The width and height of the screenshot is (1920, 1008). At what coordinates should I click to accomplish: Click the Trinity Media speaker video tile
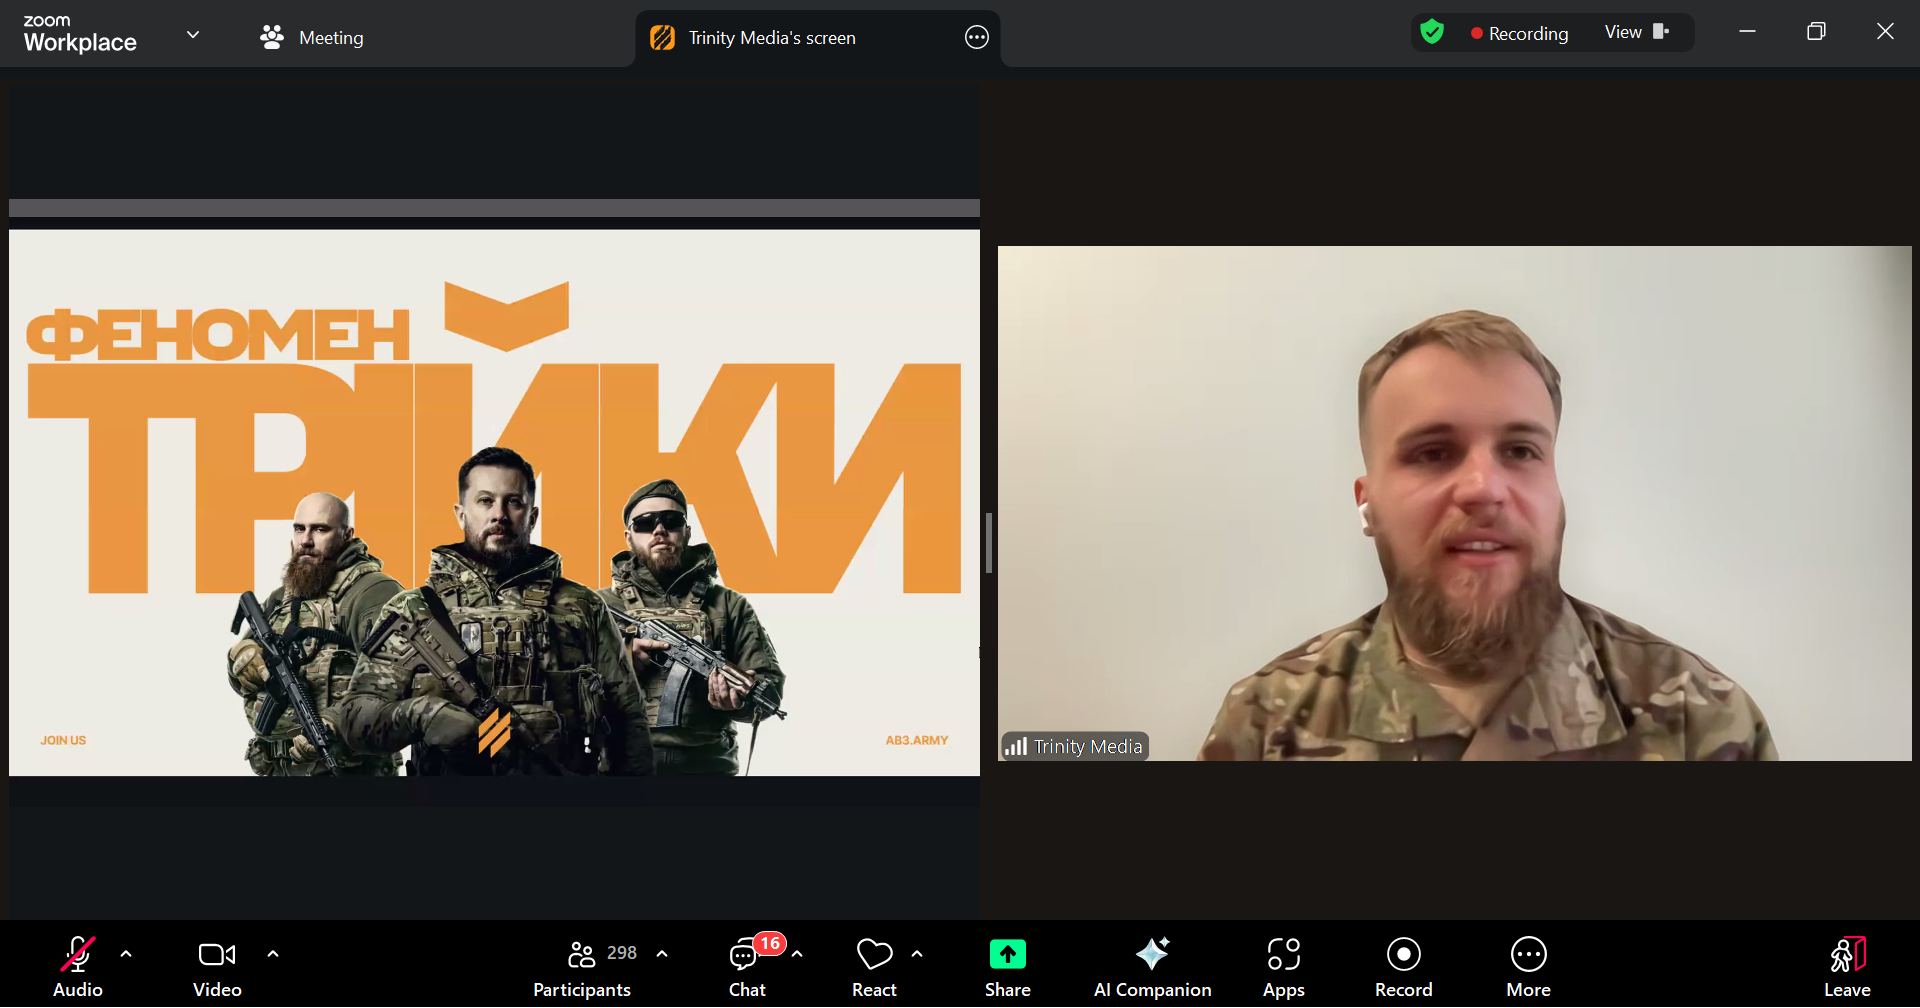[x=1454, y=503]
